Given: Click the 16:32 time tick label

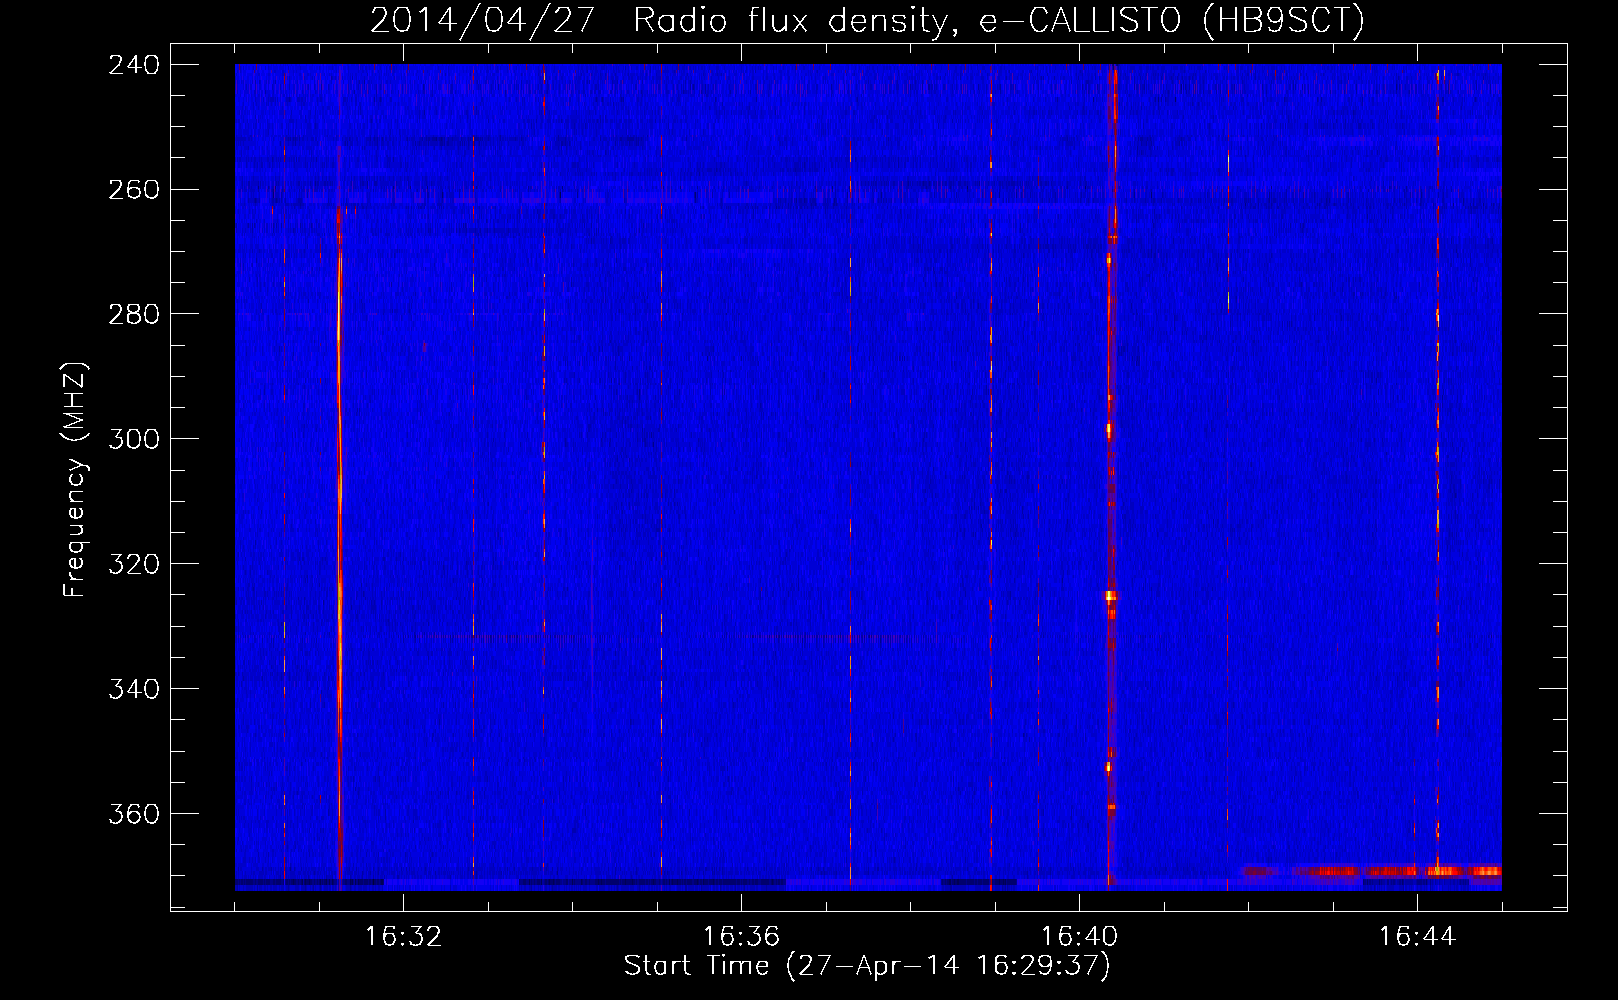Looking at the screenshot, I should coord(403,937).
